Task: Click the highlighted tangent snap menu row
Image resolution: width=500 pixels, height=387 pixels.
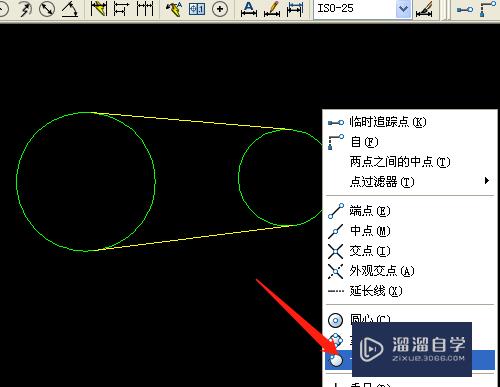Action: coord(410,359)
